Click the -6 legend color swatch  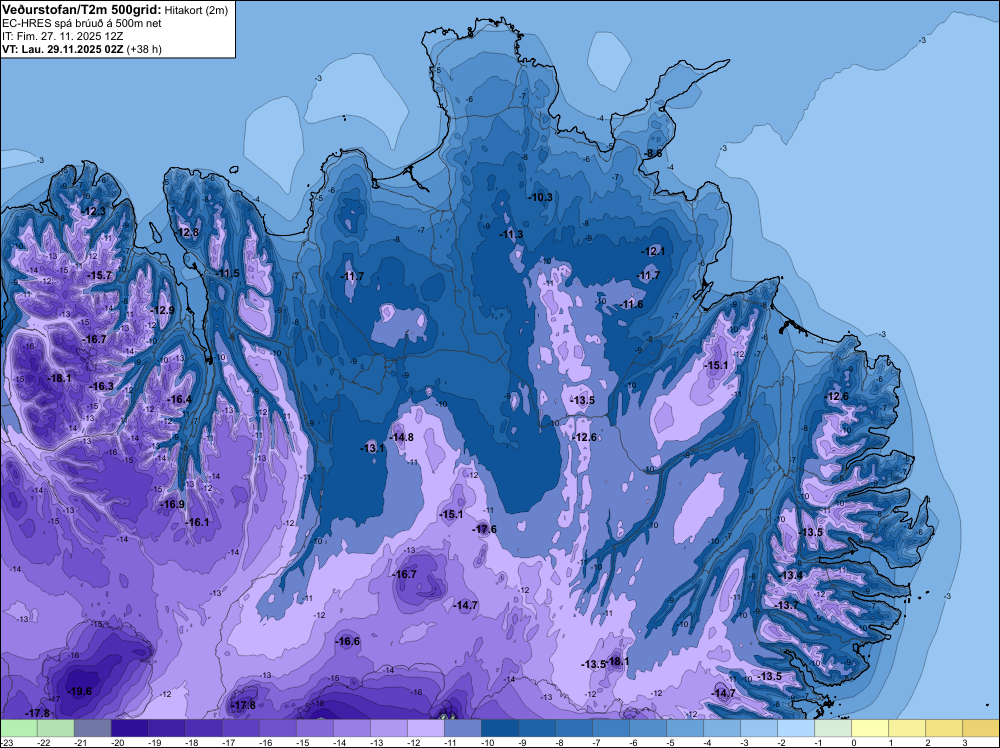647,728
